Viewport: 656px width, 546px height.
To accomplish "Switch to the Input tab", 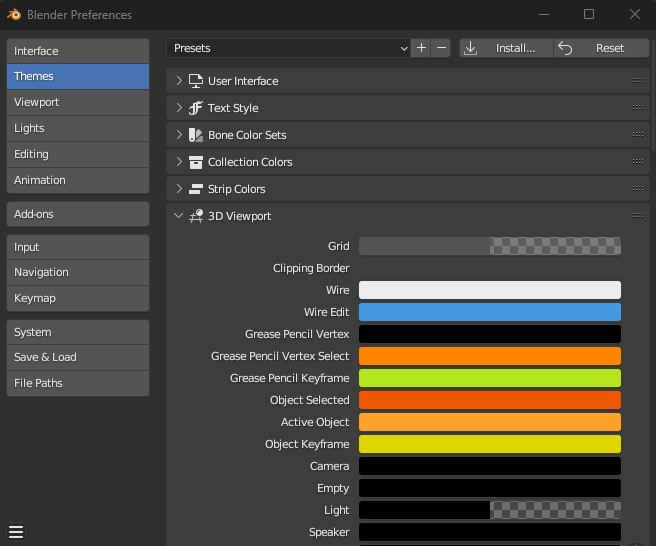I will pos(78,247).
